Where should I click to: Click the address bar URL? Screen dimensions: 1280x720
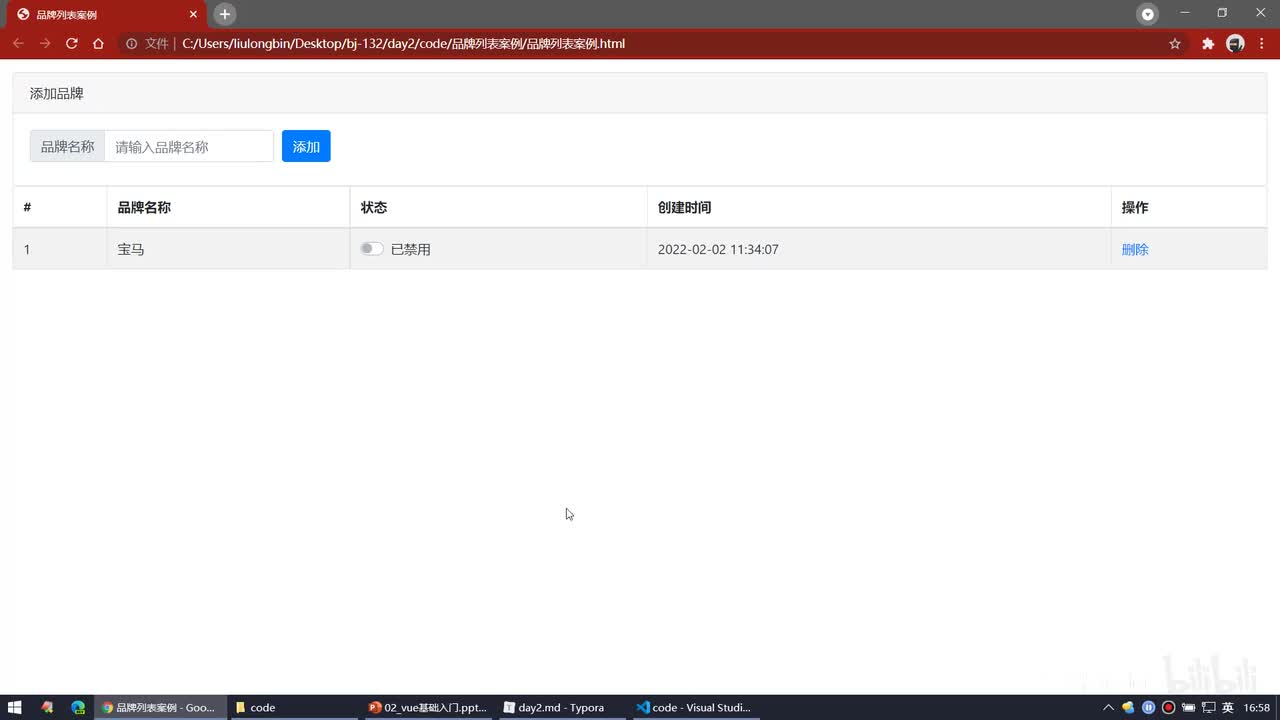(x=404, y=44)
